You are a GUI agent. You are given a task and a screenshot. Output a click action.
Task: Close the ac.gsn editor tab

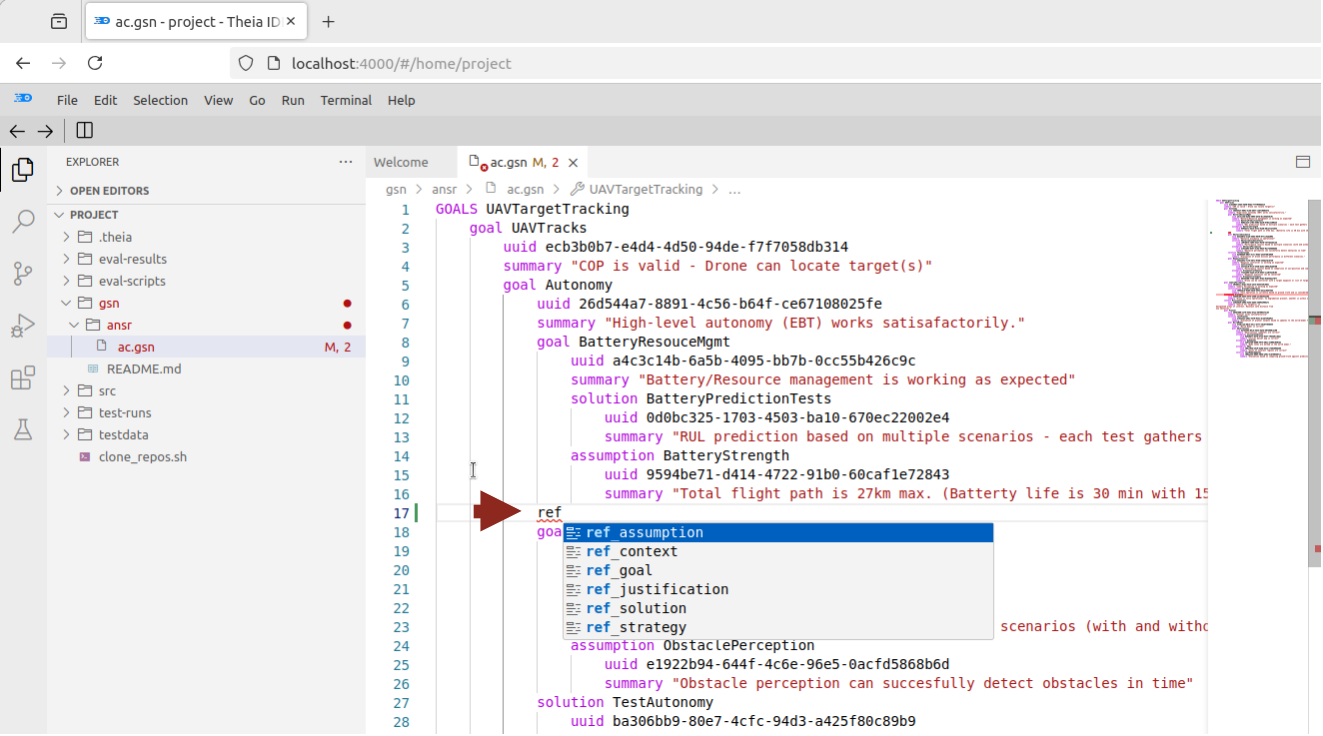573,162
